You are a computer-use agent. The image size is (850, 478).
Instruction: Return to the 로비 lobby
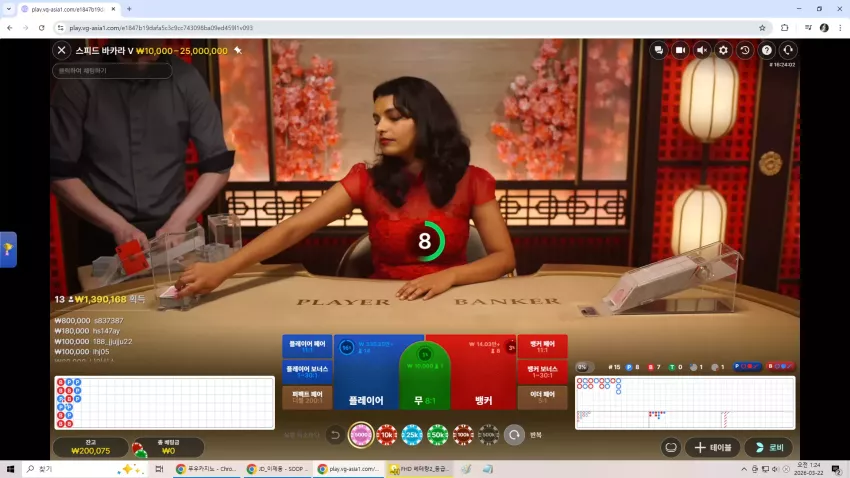pyautogui.click(x=769, y=448)
